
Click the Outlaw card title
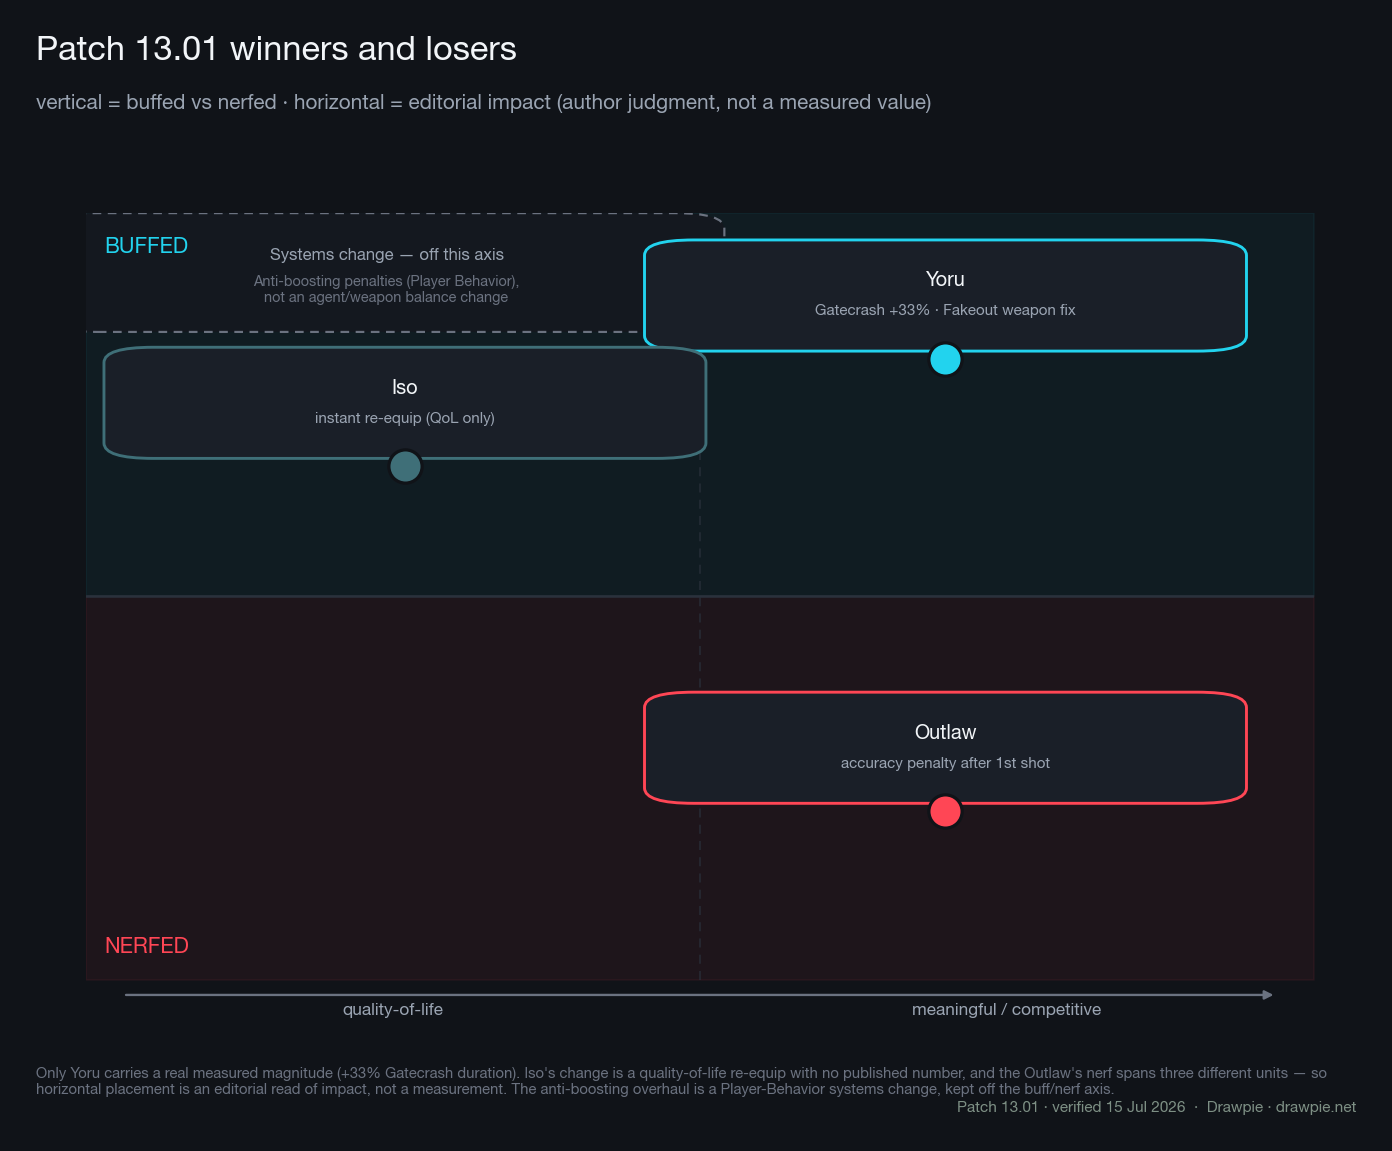click(x=945, y=732)
